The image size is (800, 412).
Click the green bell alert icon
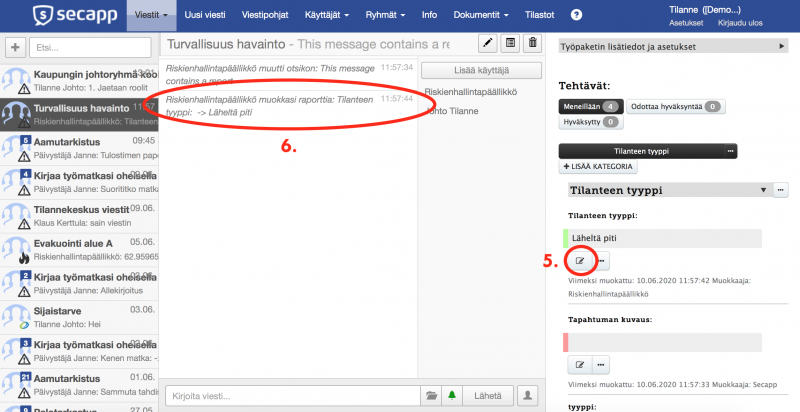coord(452,395)
